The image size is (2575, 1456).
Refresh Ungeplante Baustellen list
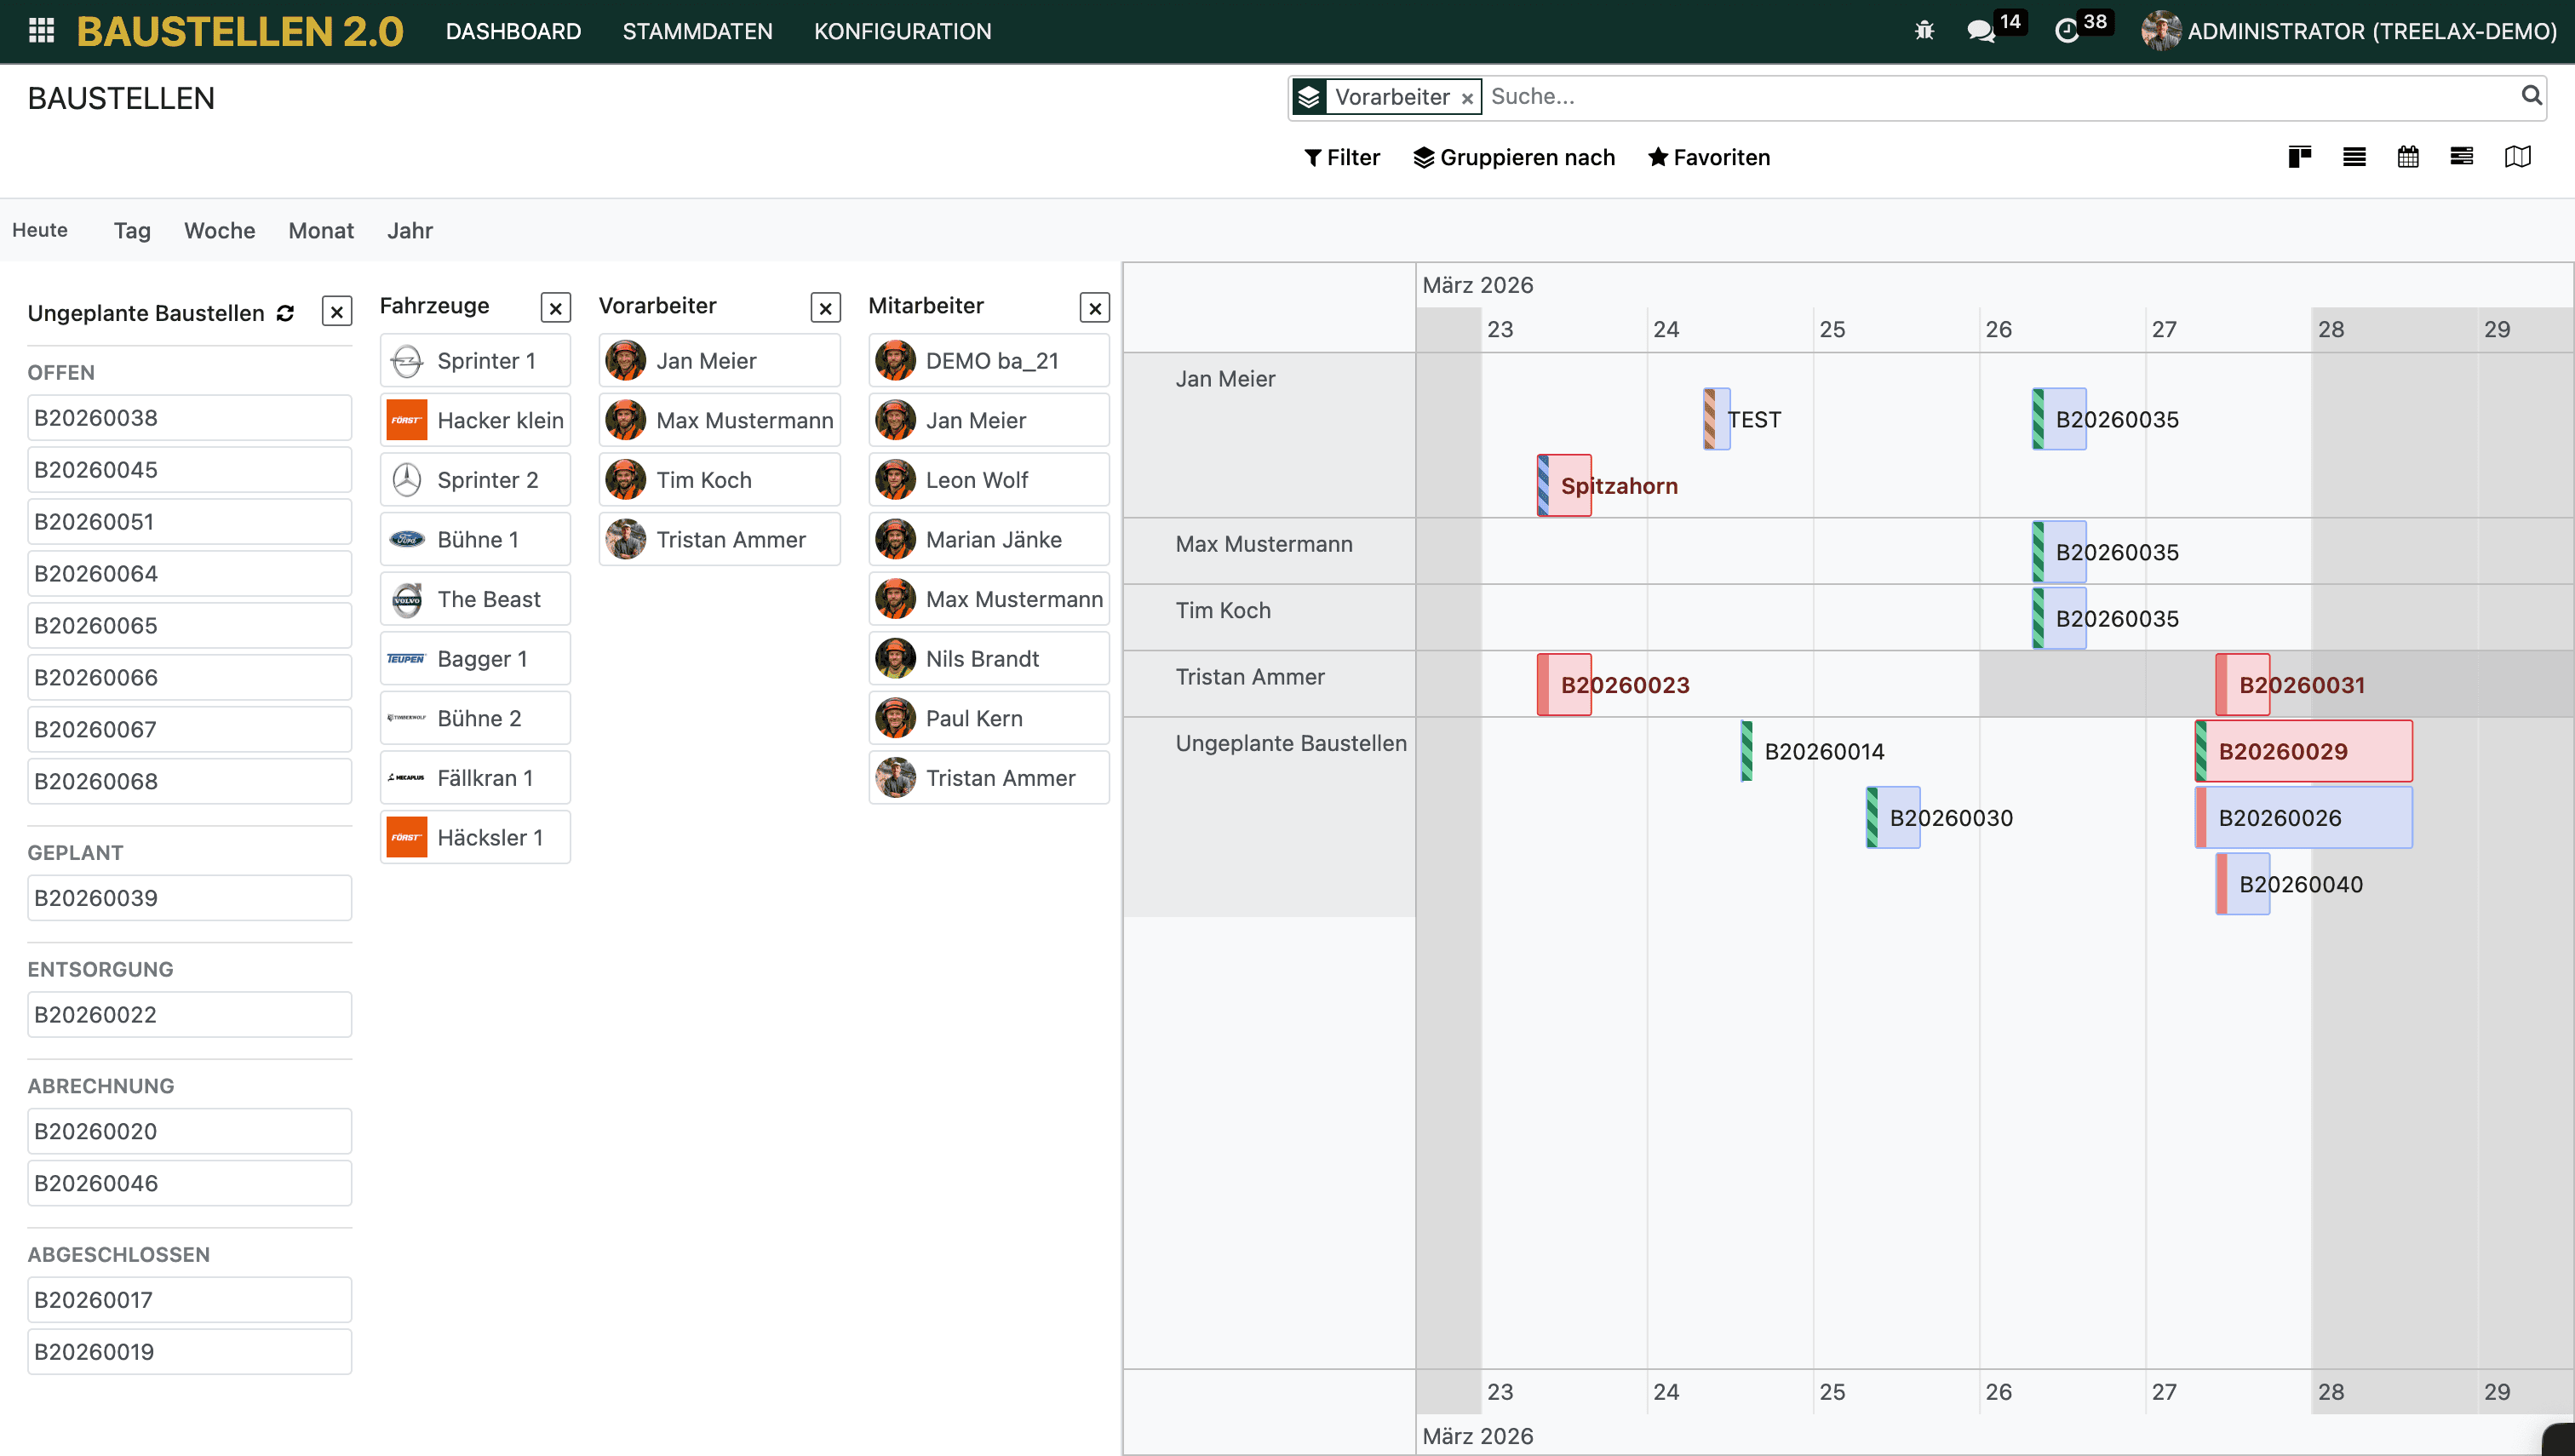[286, 313]
